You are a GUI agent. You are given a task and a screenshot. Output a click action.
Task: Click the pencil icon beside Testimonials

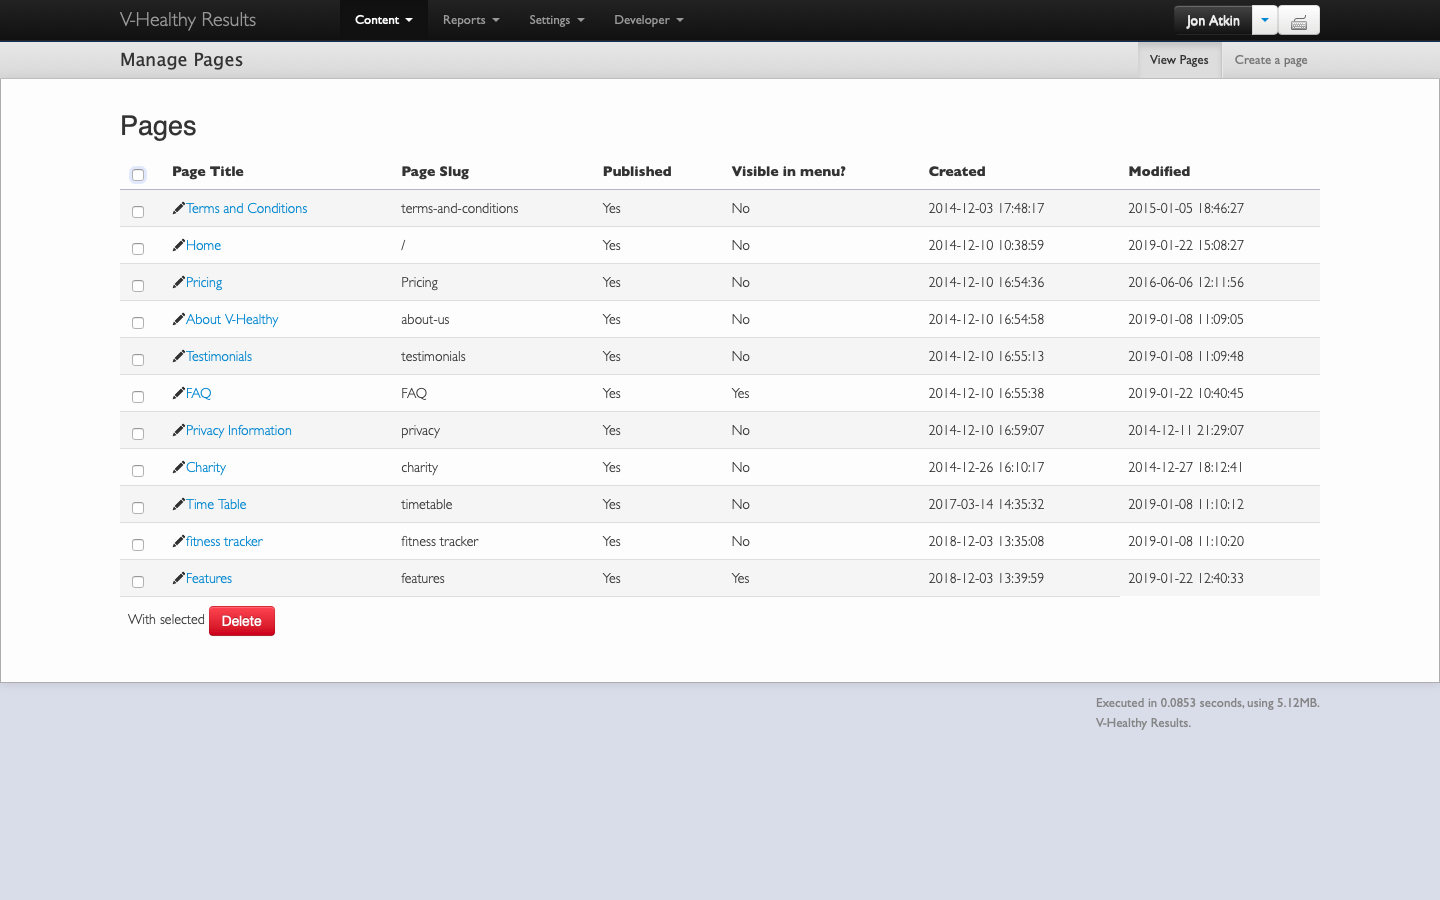pyautogui.click(x=178, y=356)
